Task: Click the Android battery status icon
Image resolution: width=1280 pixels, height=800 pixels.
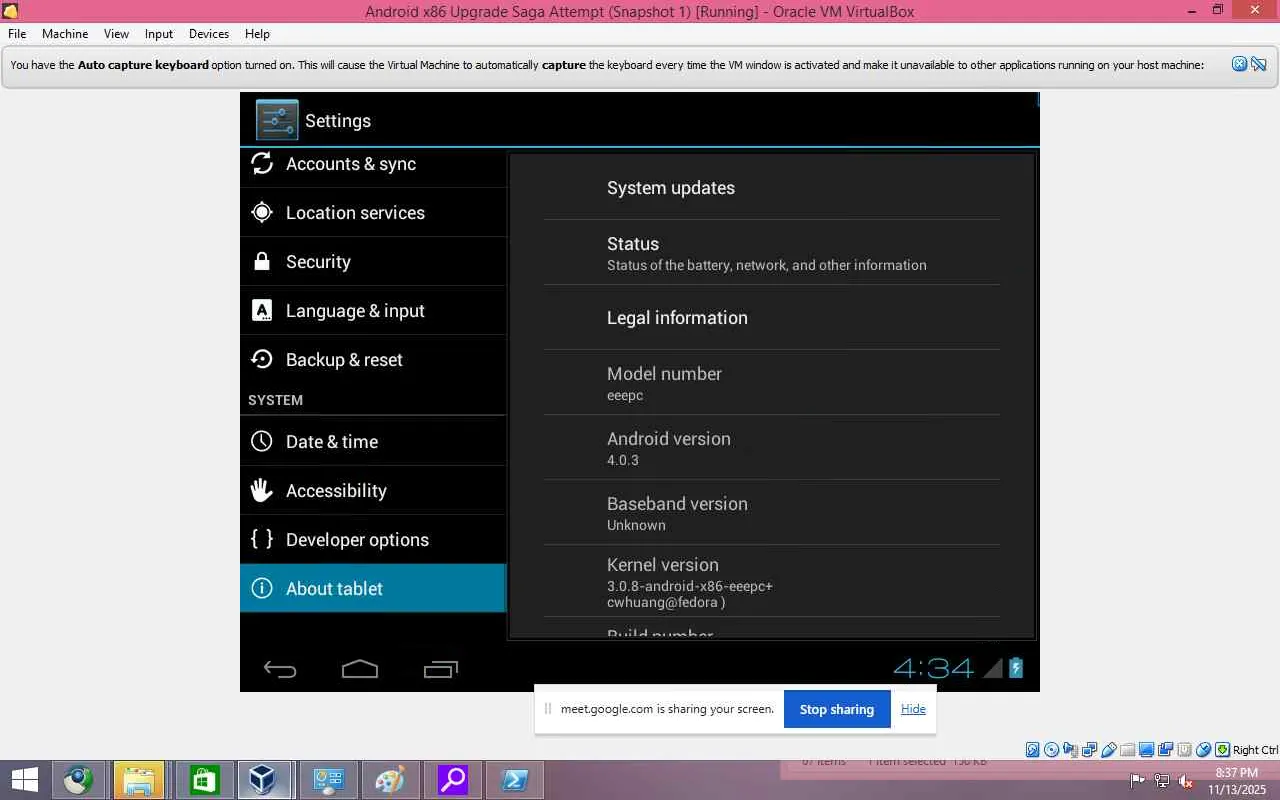Action: pos(1016,668)
